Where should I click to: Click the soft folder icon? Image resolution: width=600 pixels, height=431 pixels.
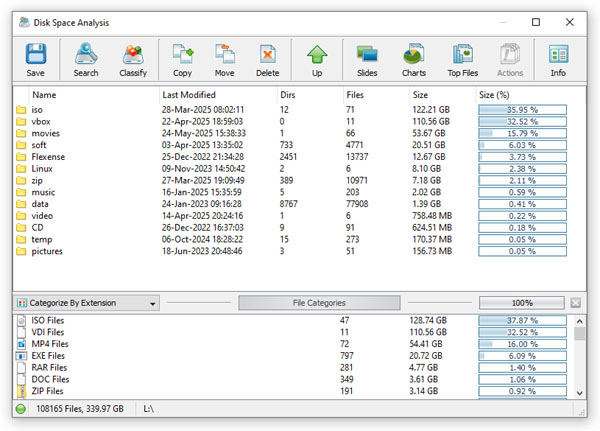(x=21, y=145)
